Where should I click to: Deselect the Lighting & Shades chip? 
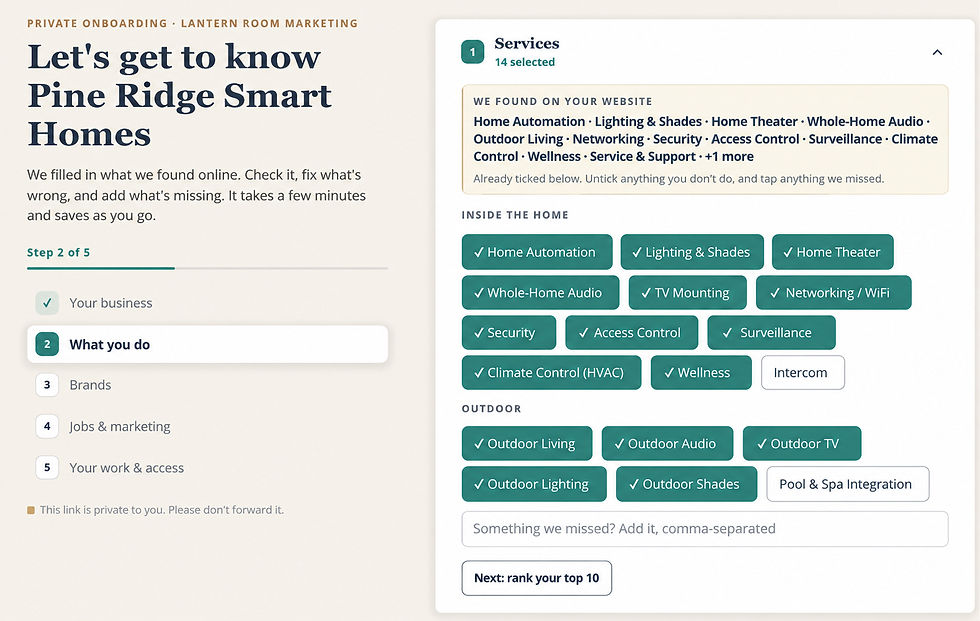[x=692, y=252]
